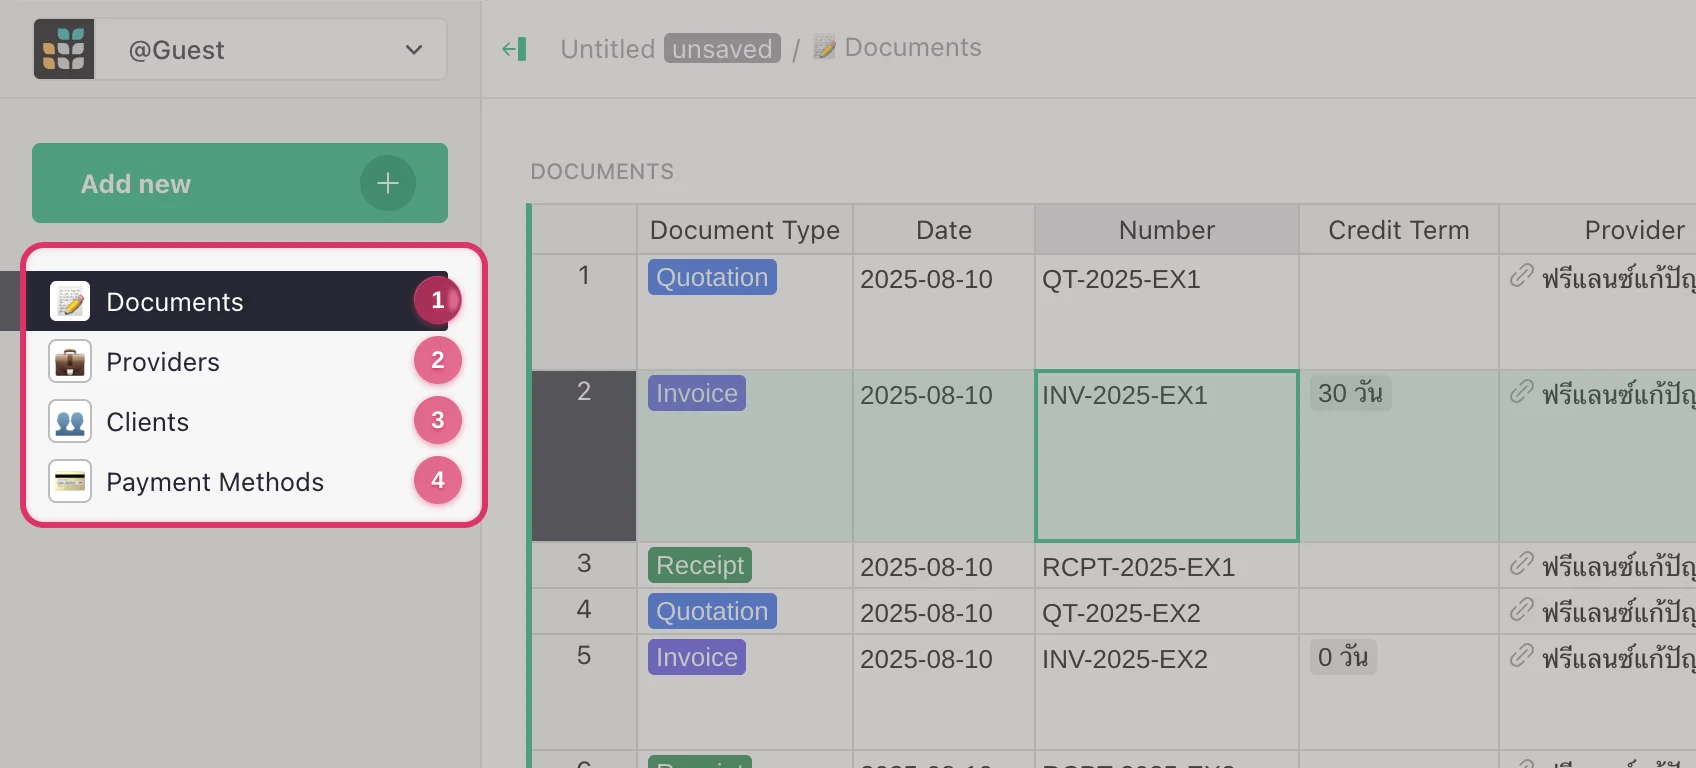
Task: Click the Payment Methods card icon
Action: (70, 482)
